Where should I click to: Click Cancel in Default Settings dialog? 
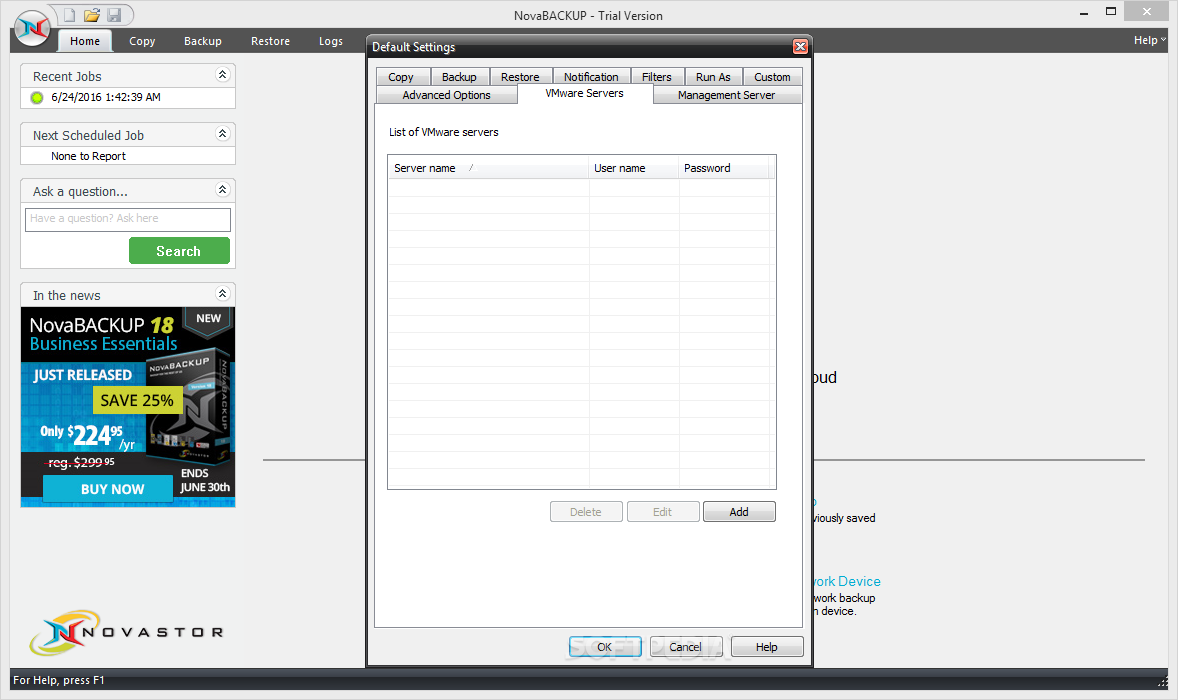tap(685, 647)
